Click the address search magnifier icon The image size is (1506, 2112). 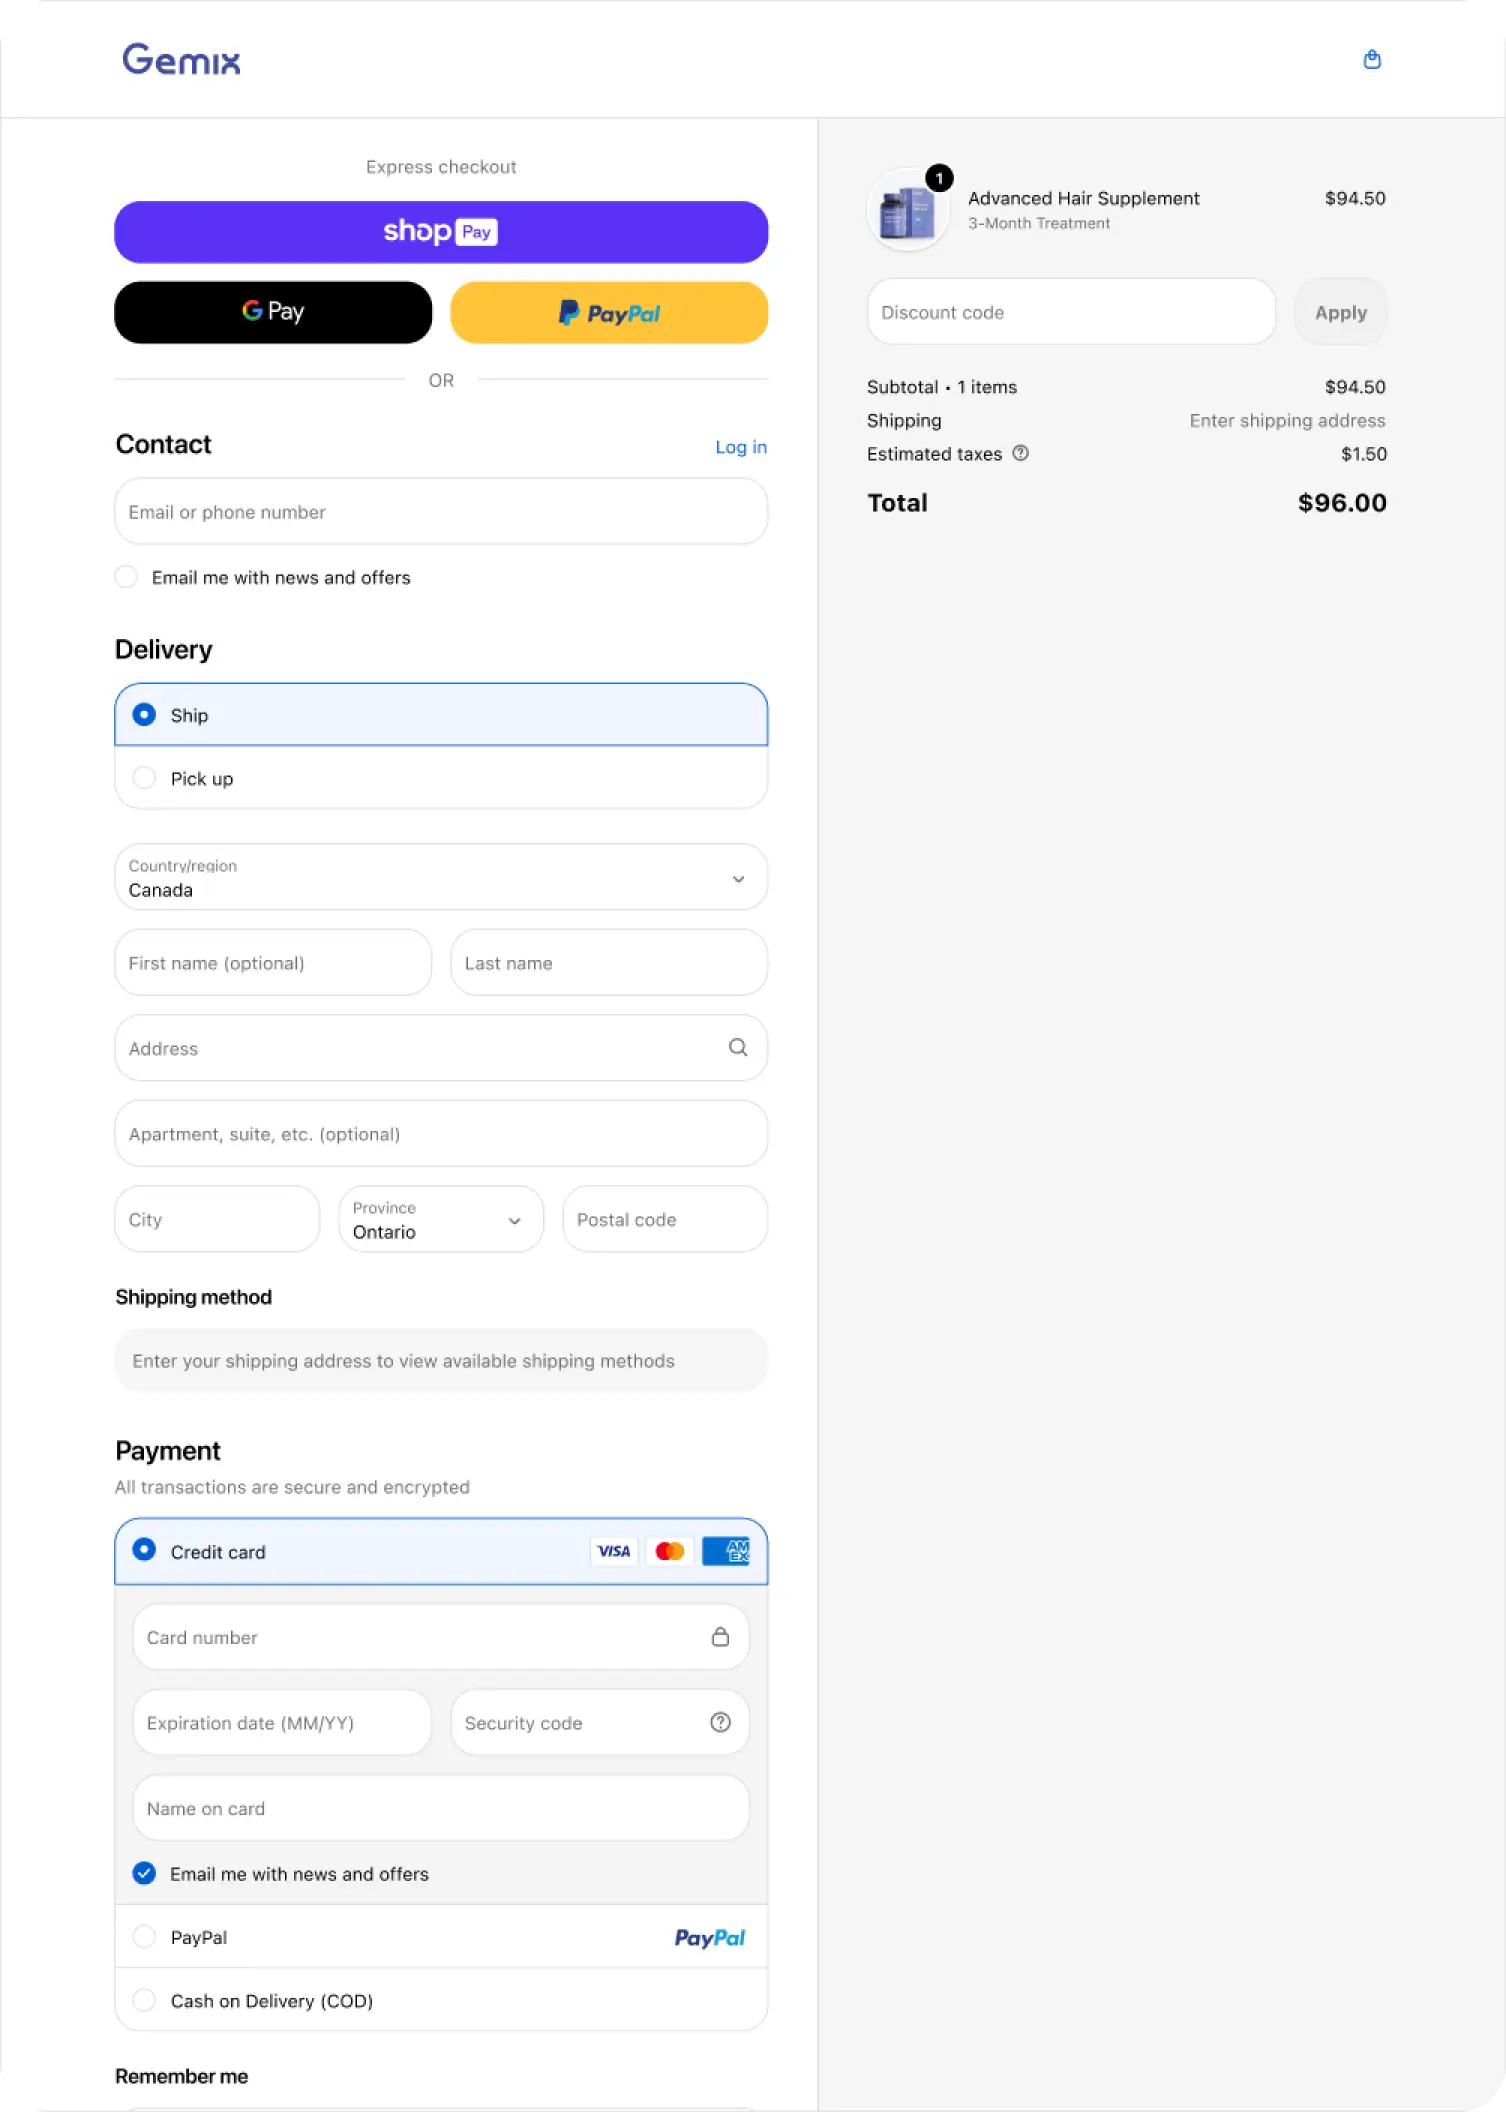pos(738,1047)
